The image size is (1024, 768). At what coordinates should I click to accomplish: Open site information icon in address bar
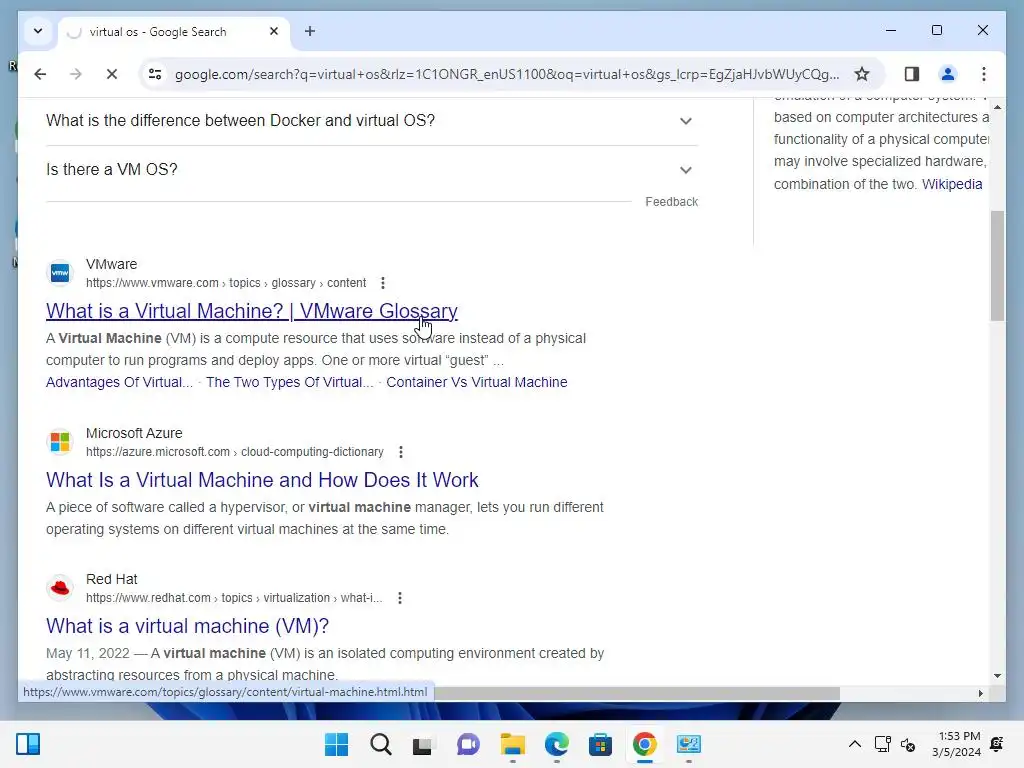[155, 74]
